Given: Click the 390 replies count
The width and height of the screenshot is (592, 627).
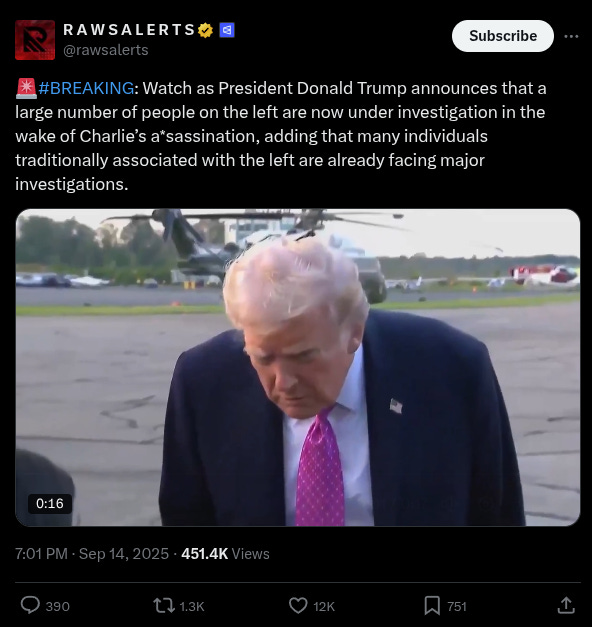Looking at the screenshot, I should coord(58,607).
